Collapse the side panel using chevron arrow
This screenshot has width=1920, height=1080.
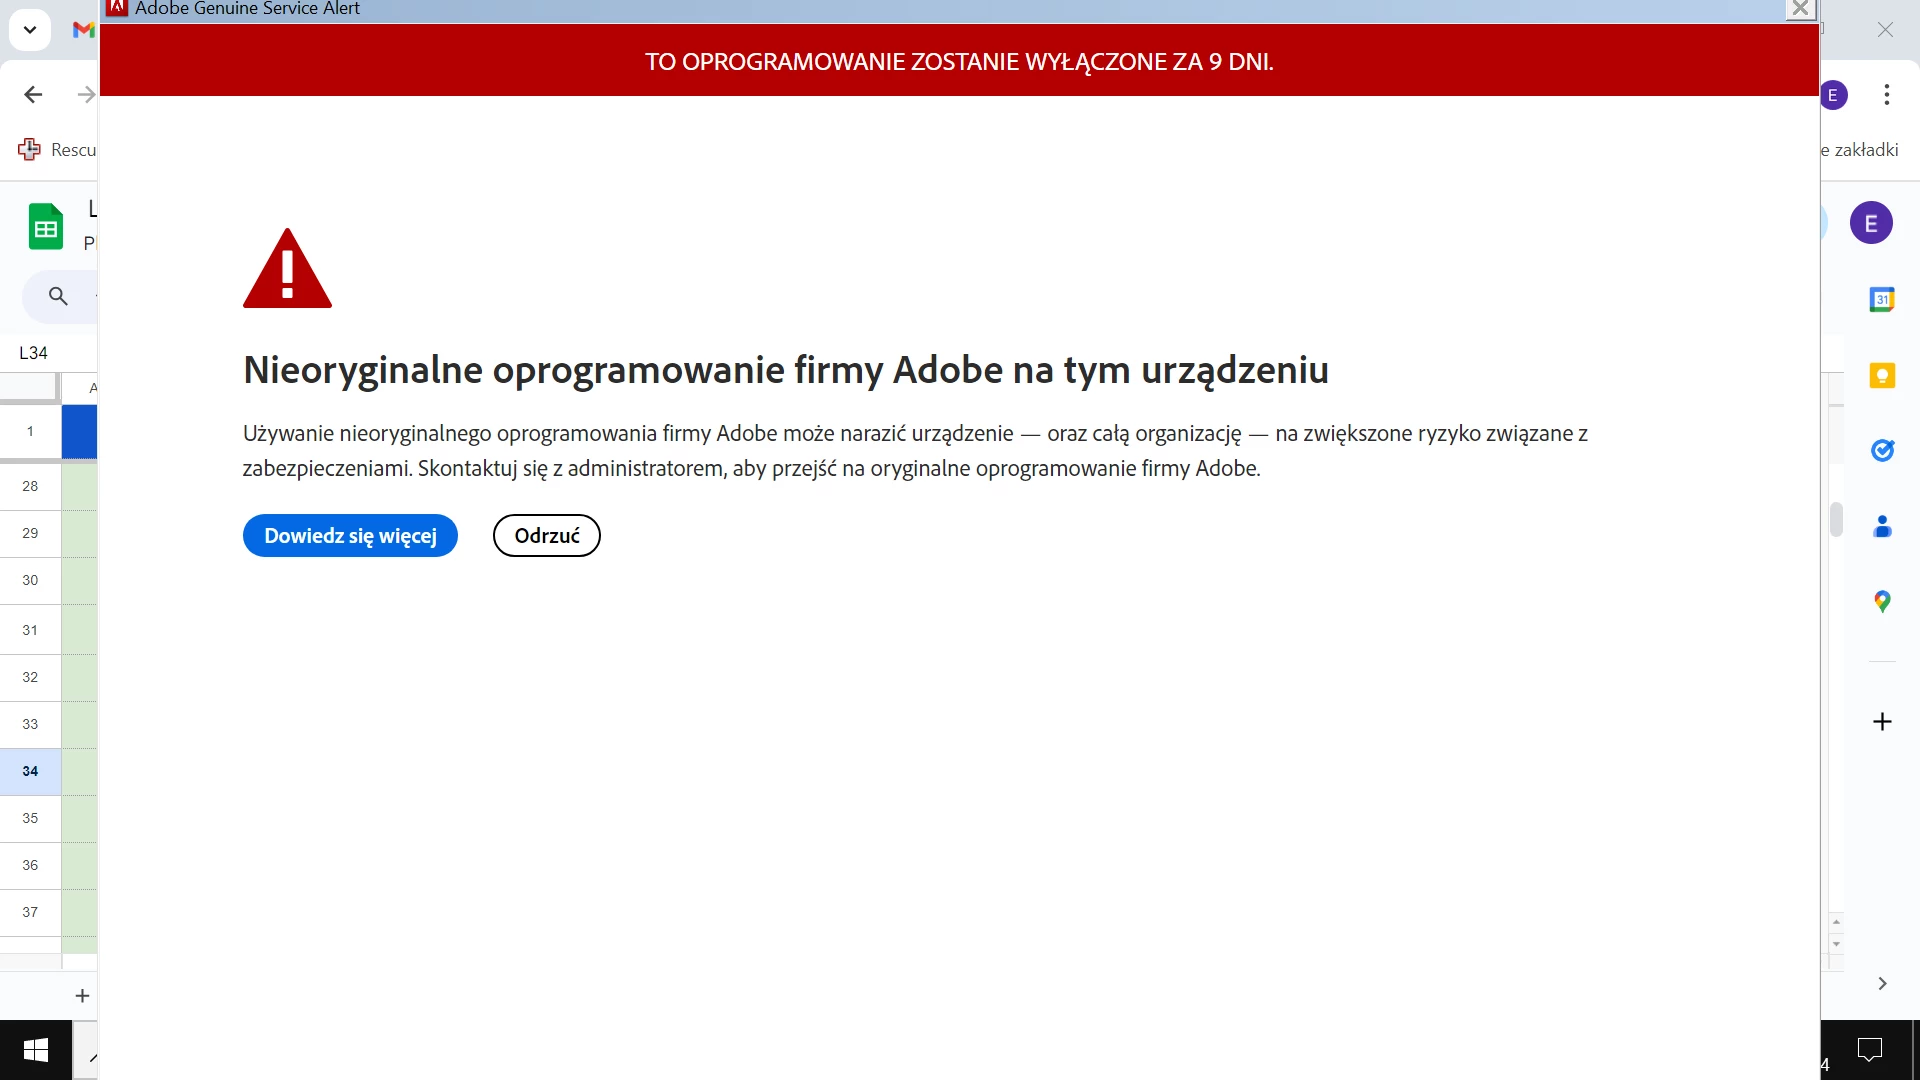pyautogui.click(x=1882, y=984)
